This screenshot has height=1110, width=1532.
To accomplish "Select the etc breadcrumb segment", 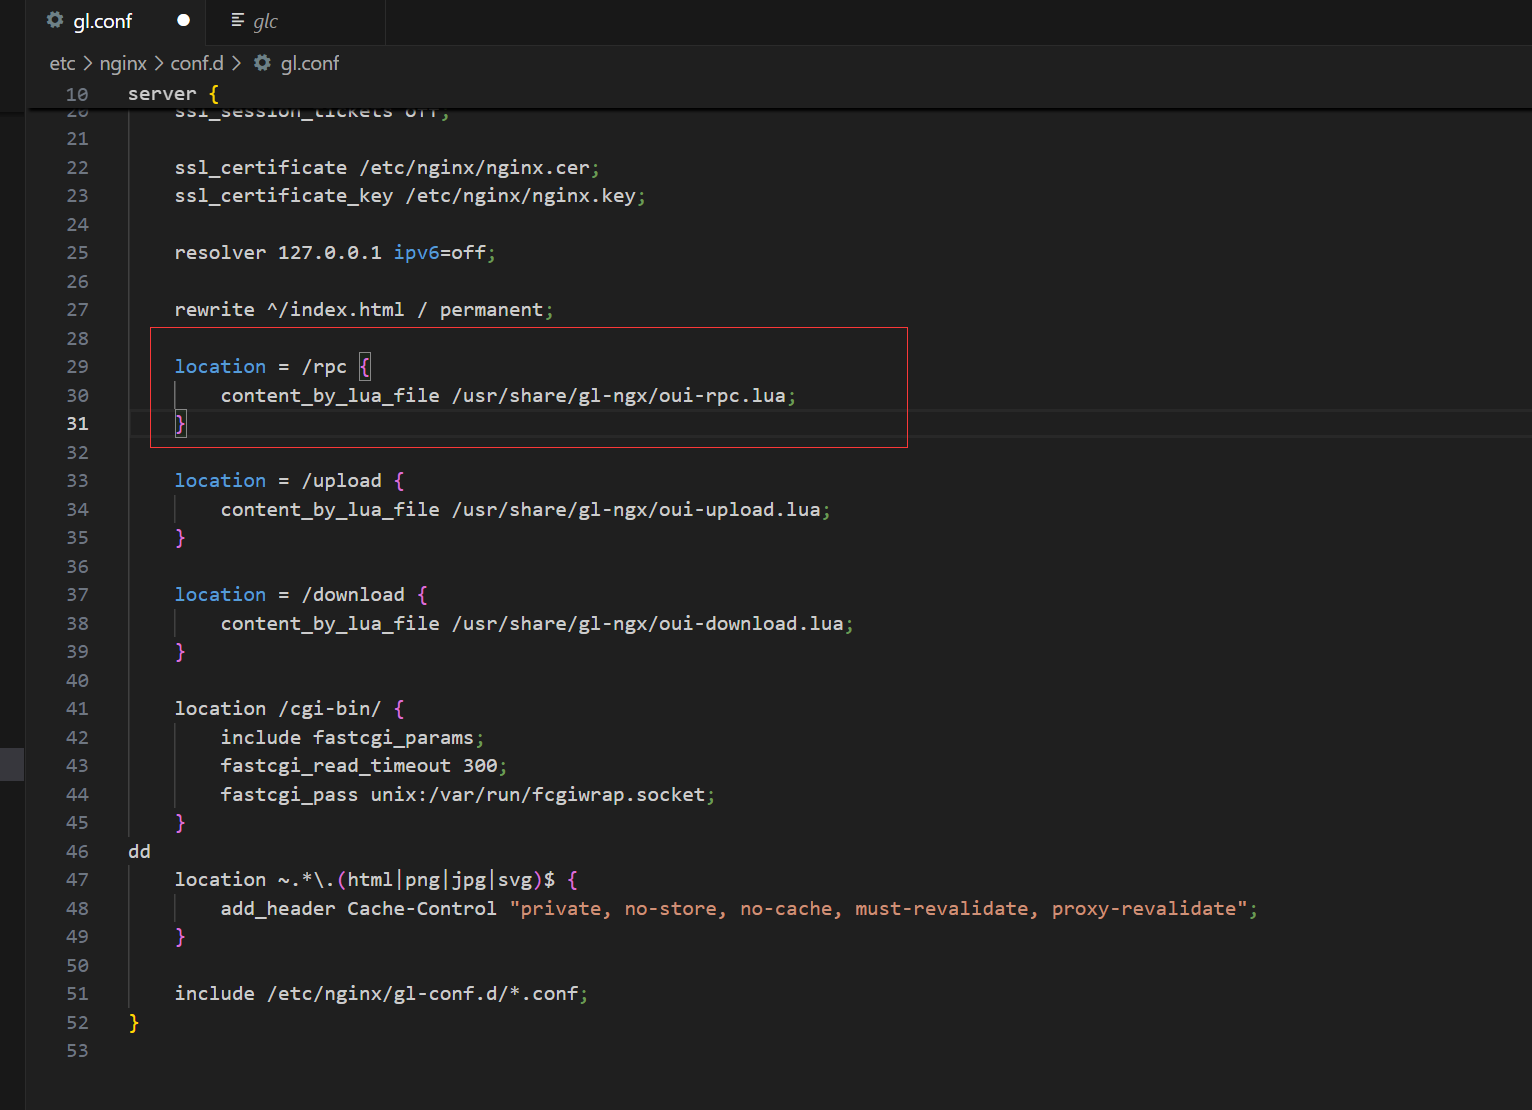I will [62, 63].
